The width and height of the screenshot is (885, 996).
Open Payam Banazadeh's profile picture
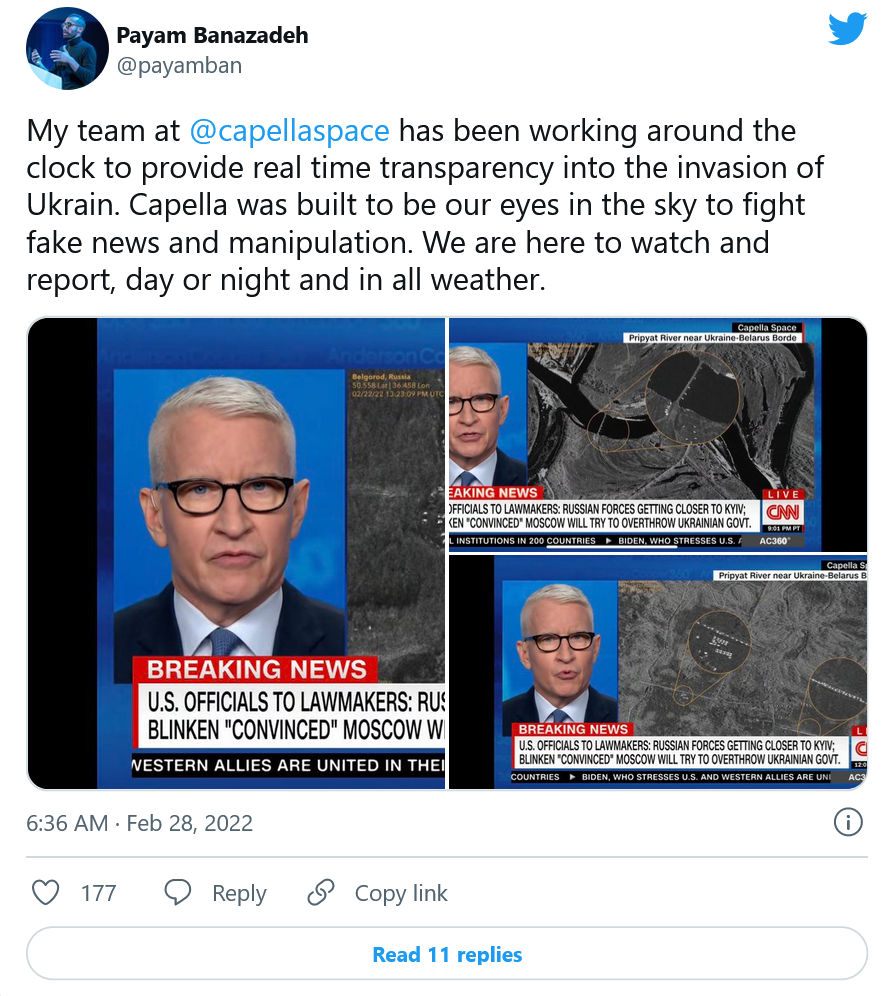67,49
